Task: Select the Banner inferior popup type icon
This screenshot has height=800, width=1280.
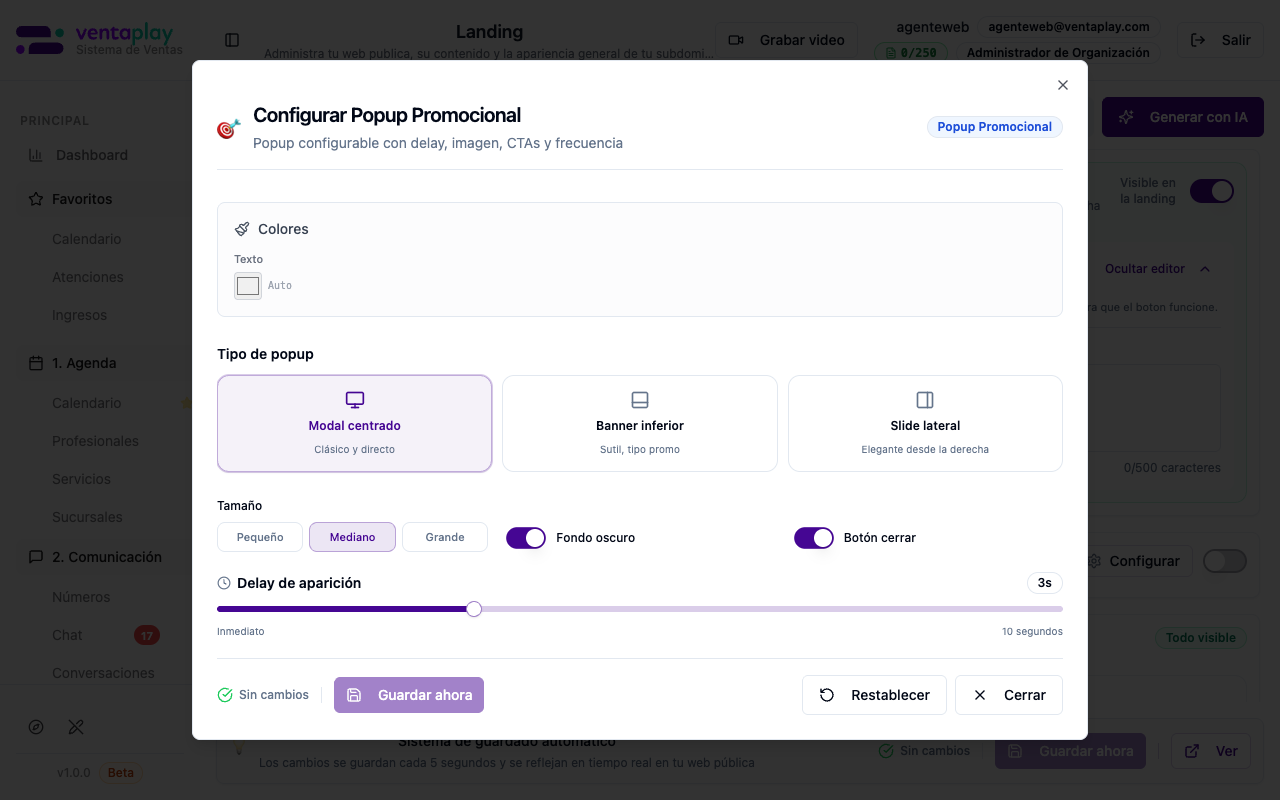Action: pyautogui.click(x=639, y=399)
